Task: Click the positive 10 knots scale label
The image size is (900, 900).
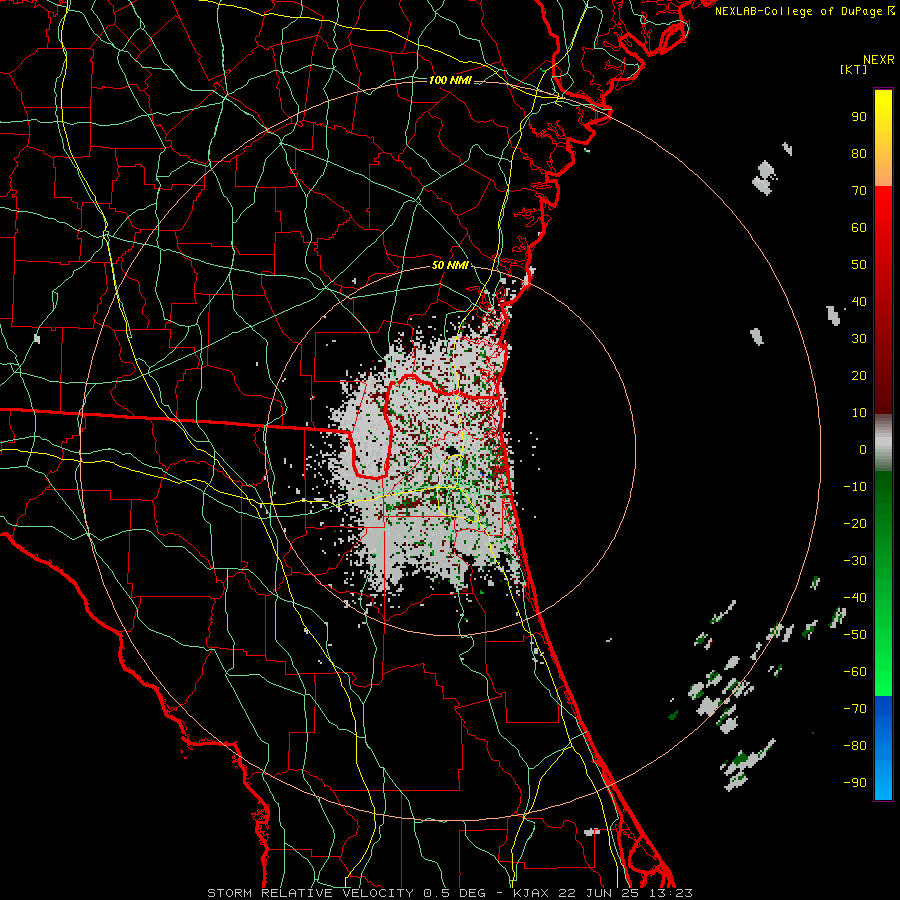Action: pos(859,413)
